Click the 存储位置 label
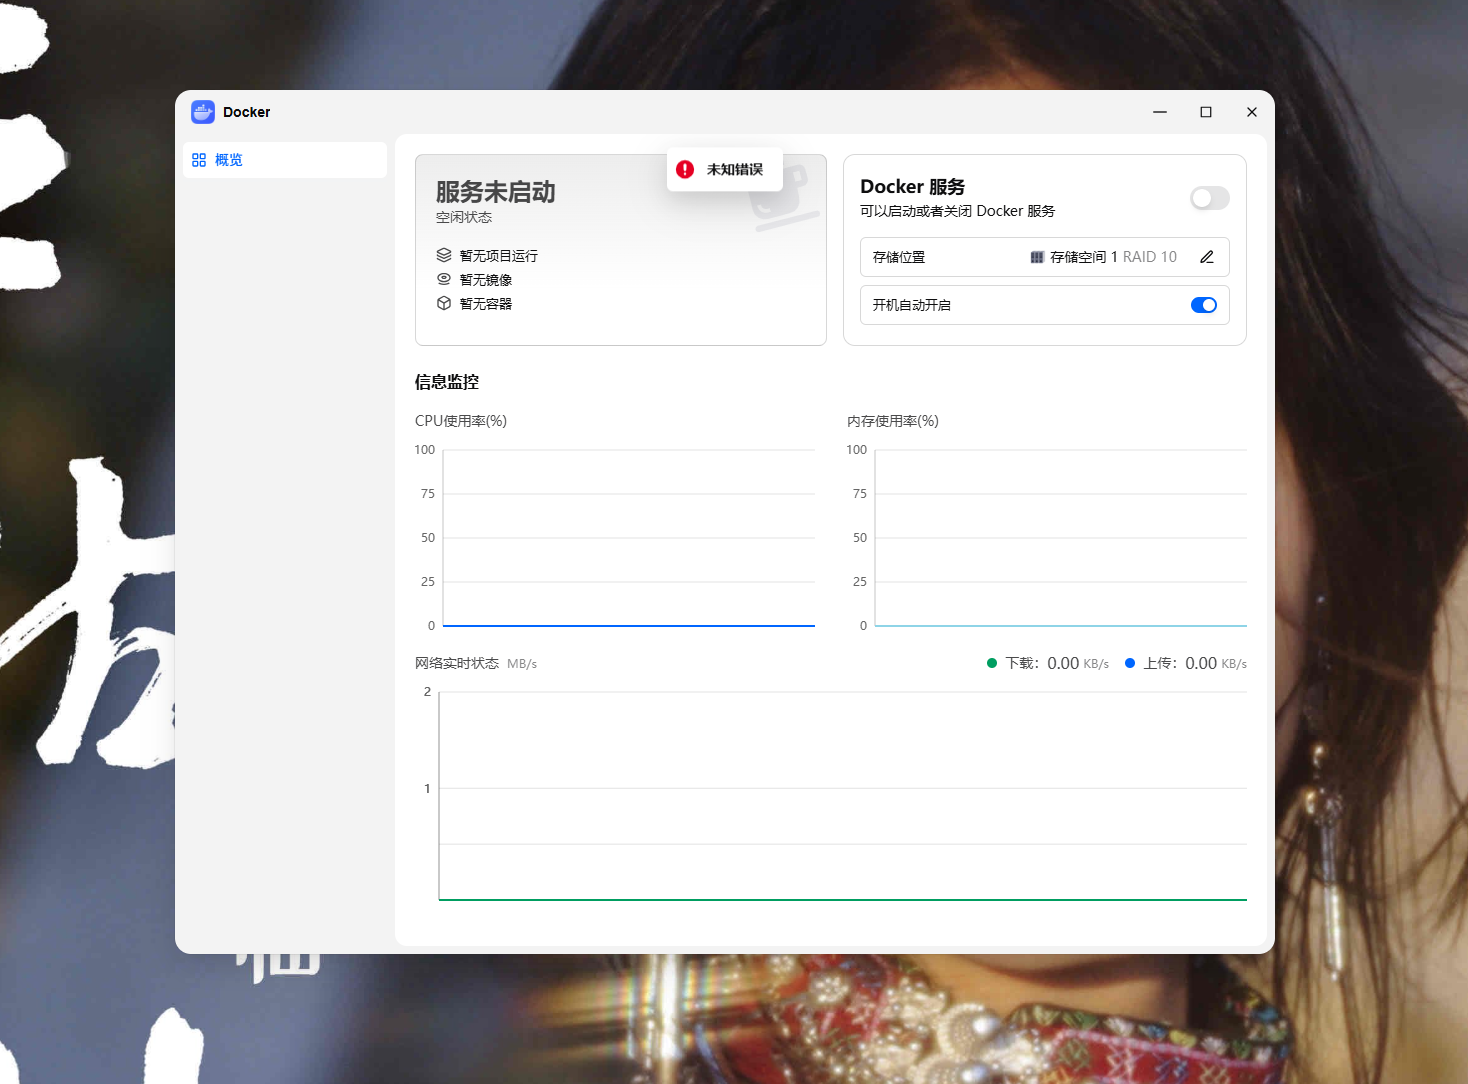1468x1084 pixels. (899, 257)
